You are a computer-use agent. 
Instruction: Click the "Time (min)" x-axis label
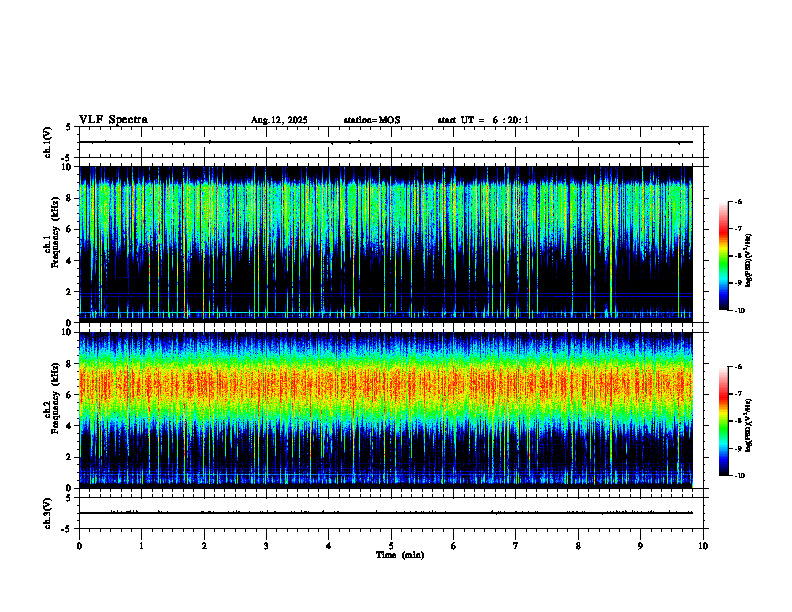click(x=400, y=555)
